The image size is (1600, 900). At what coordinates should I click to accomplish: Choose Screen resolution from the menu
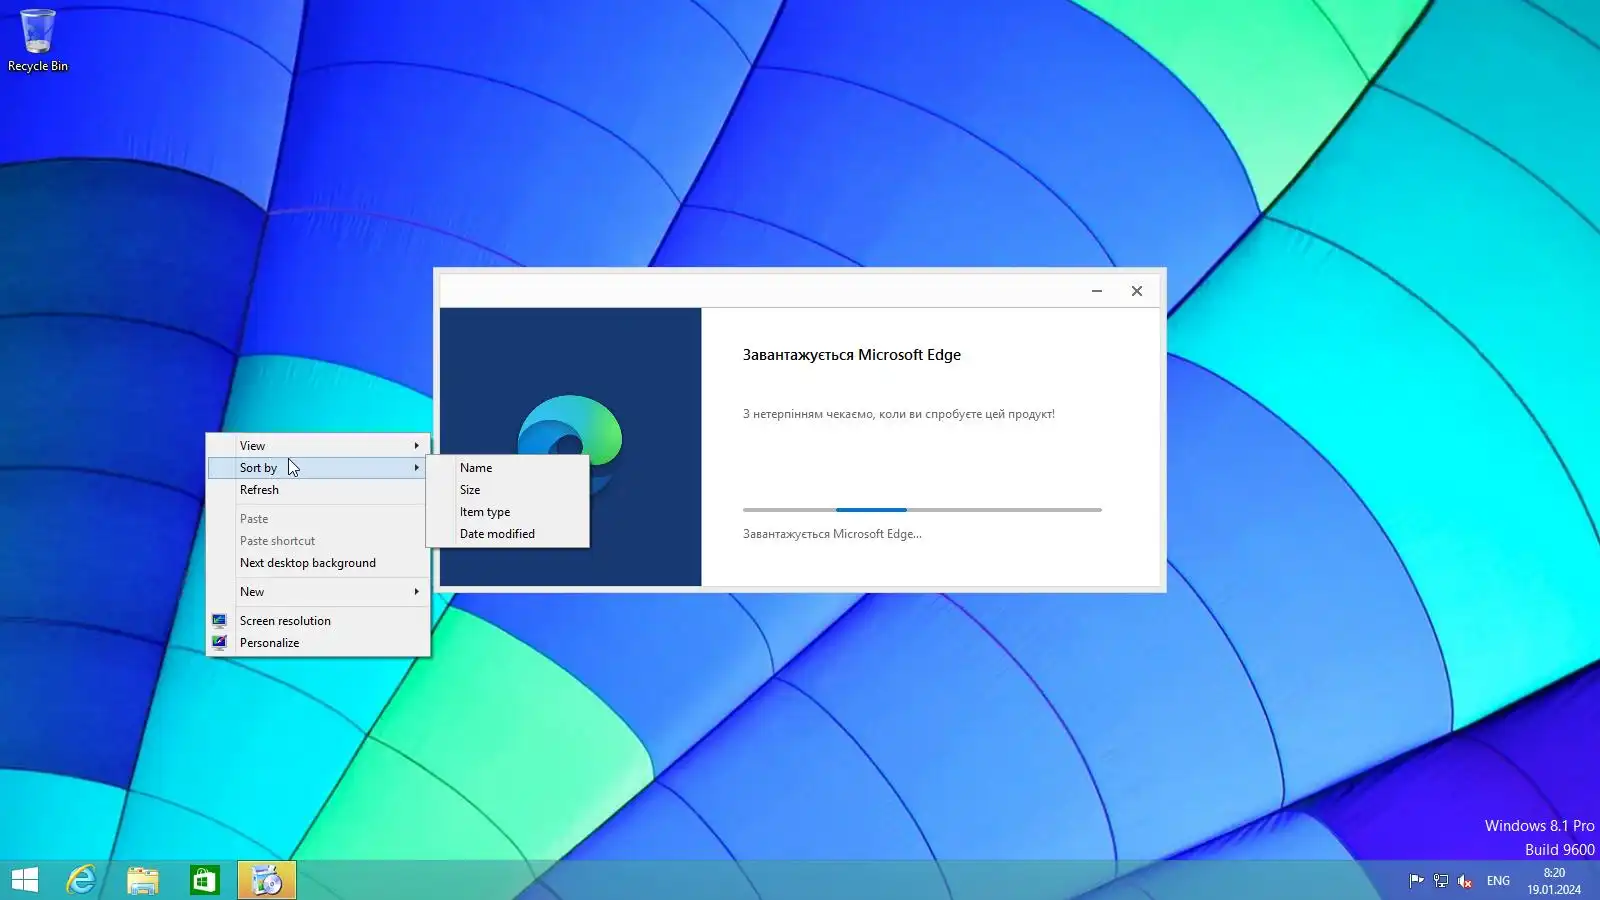(x=318, y=621)
